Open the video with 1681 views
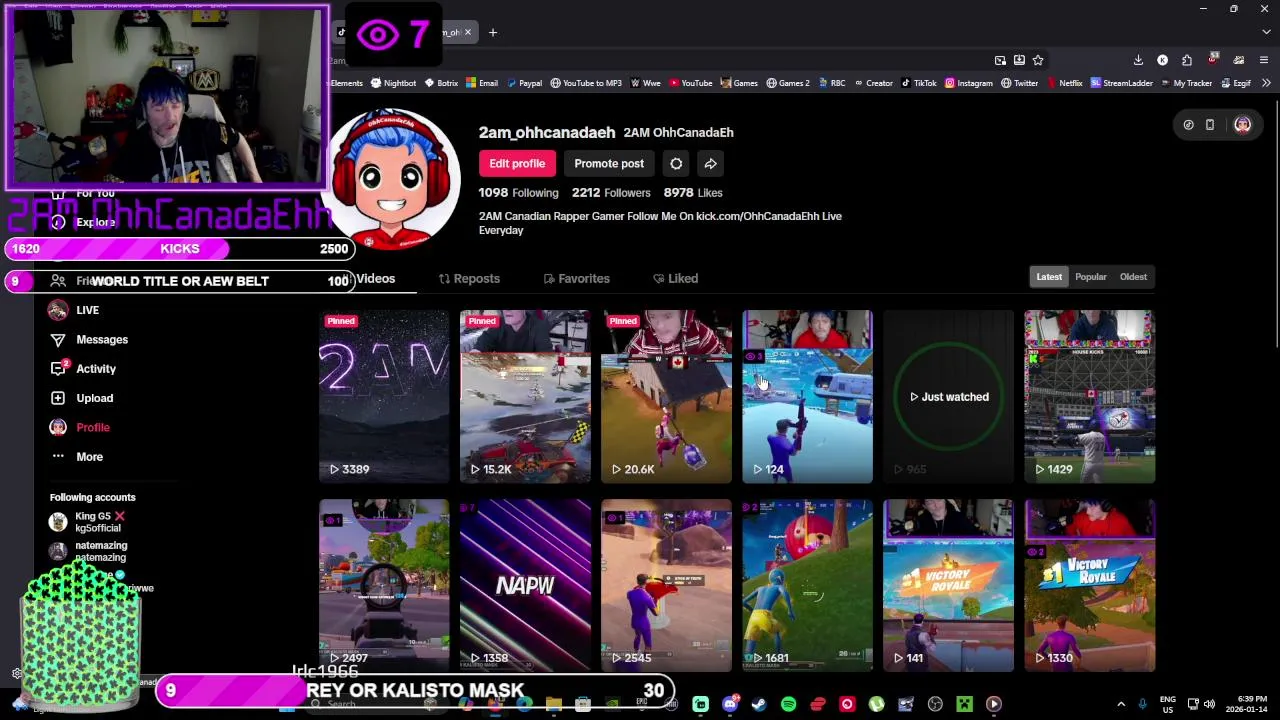The width and height of the screenshot is (1280, 720). (807, 586)
